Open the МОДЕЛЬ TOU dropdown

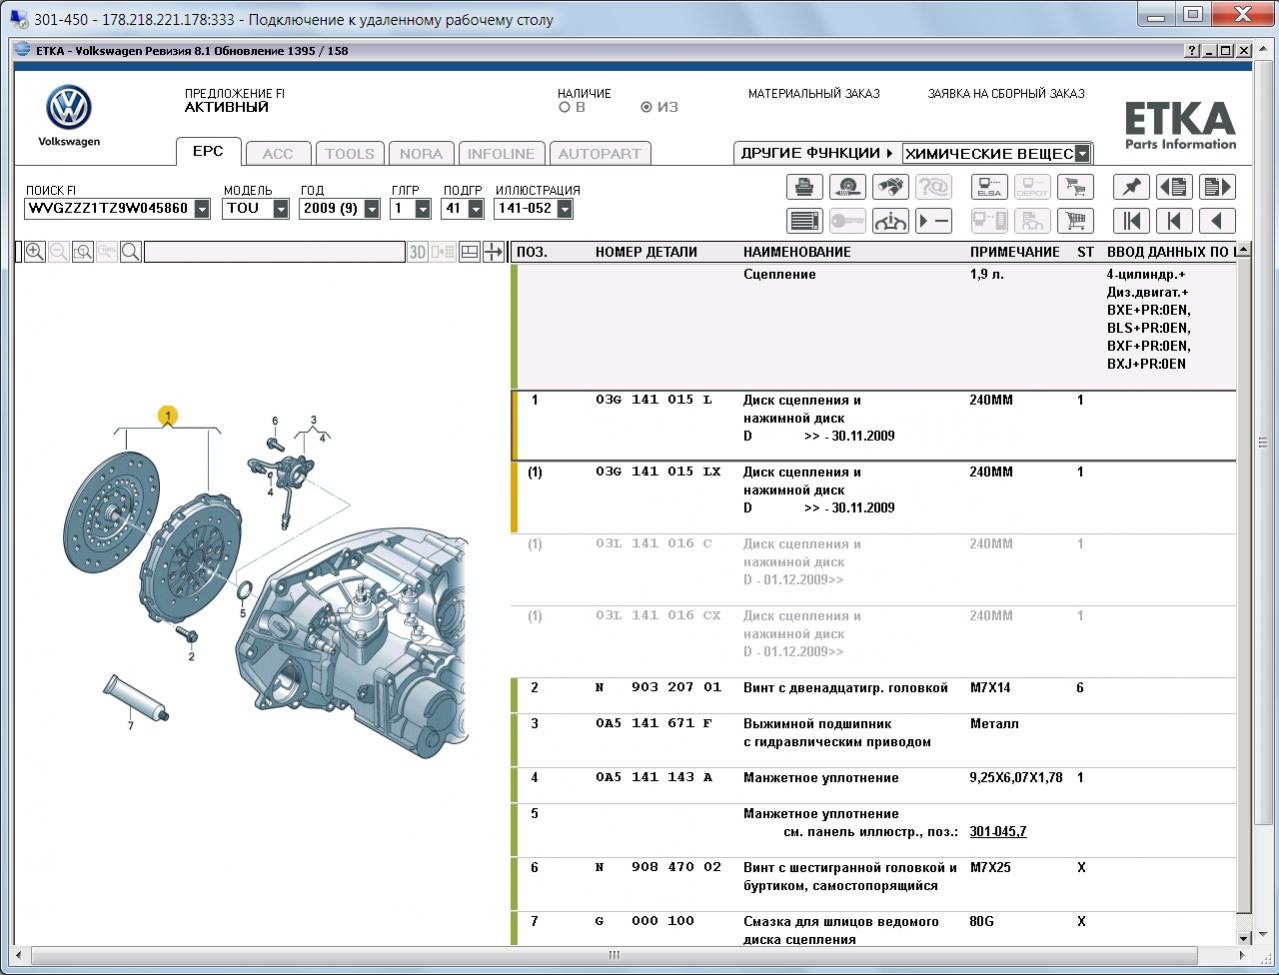point(281,209)
